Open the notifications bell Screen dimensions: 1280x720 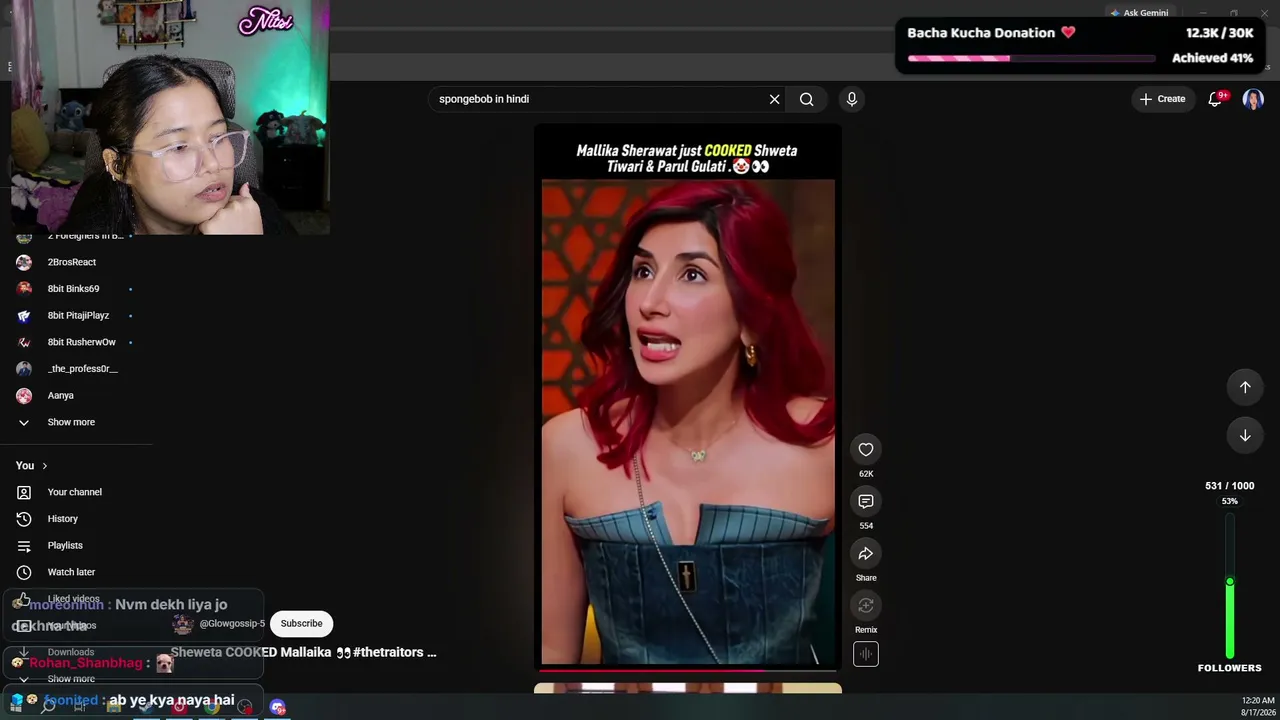[x=1216, y=99]
